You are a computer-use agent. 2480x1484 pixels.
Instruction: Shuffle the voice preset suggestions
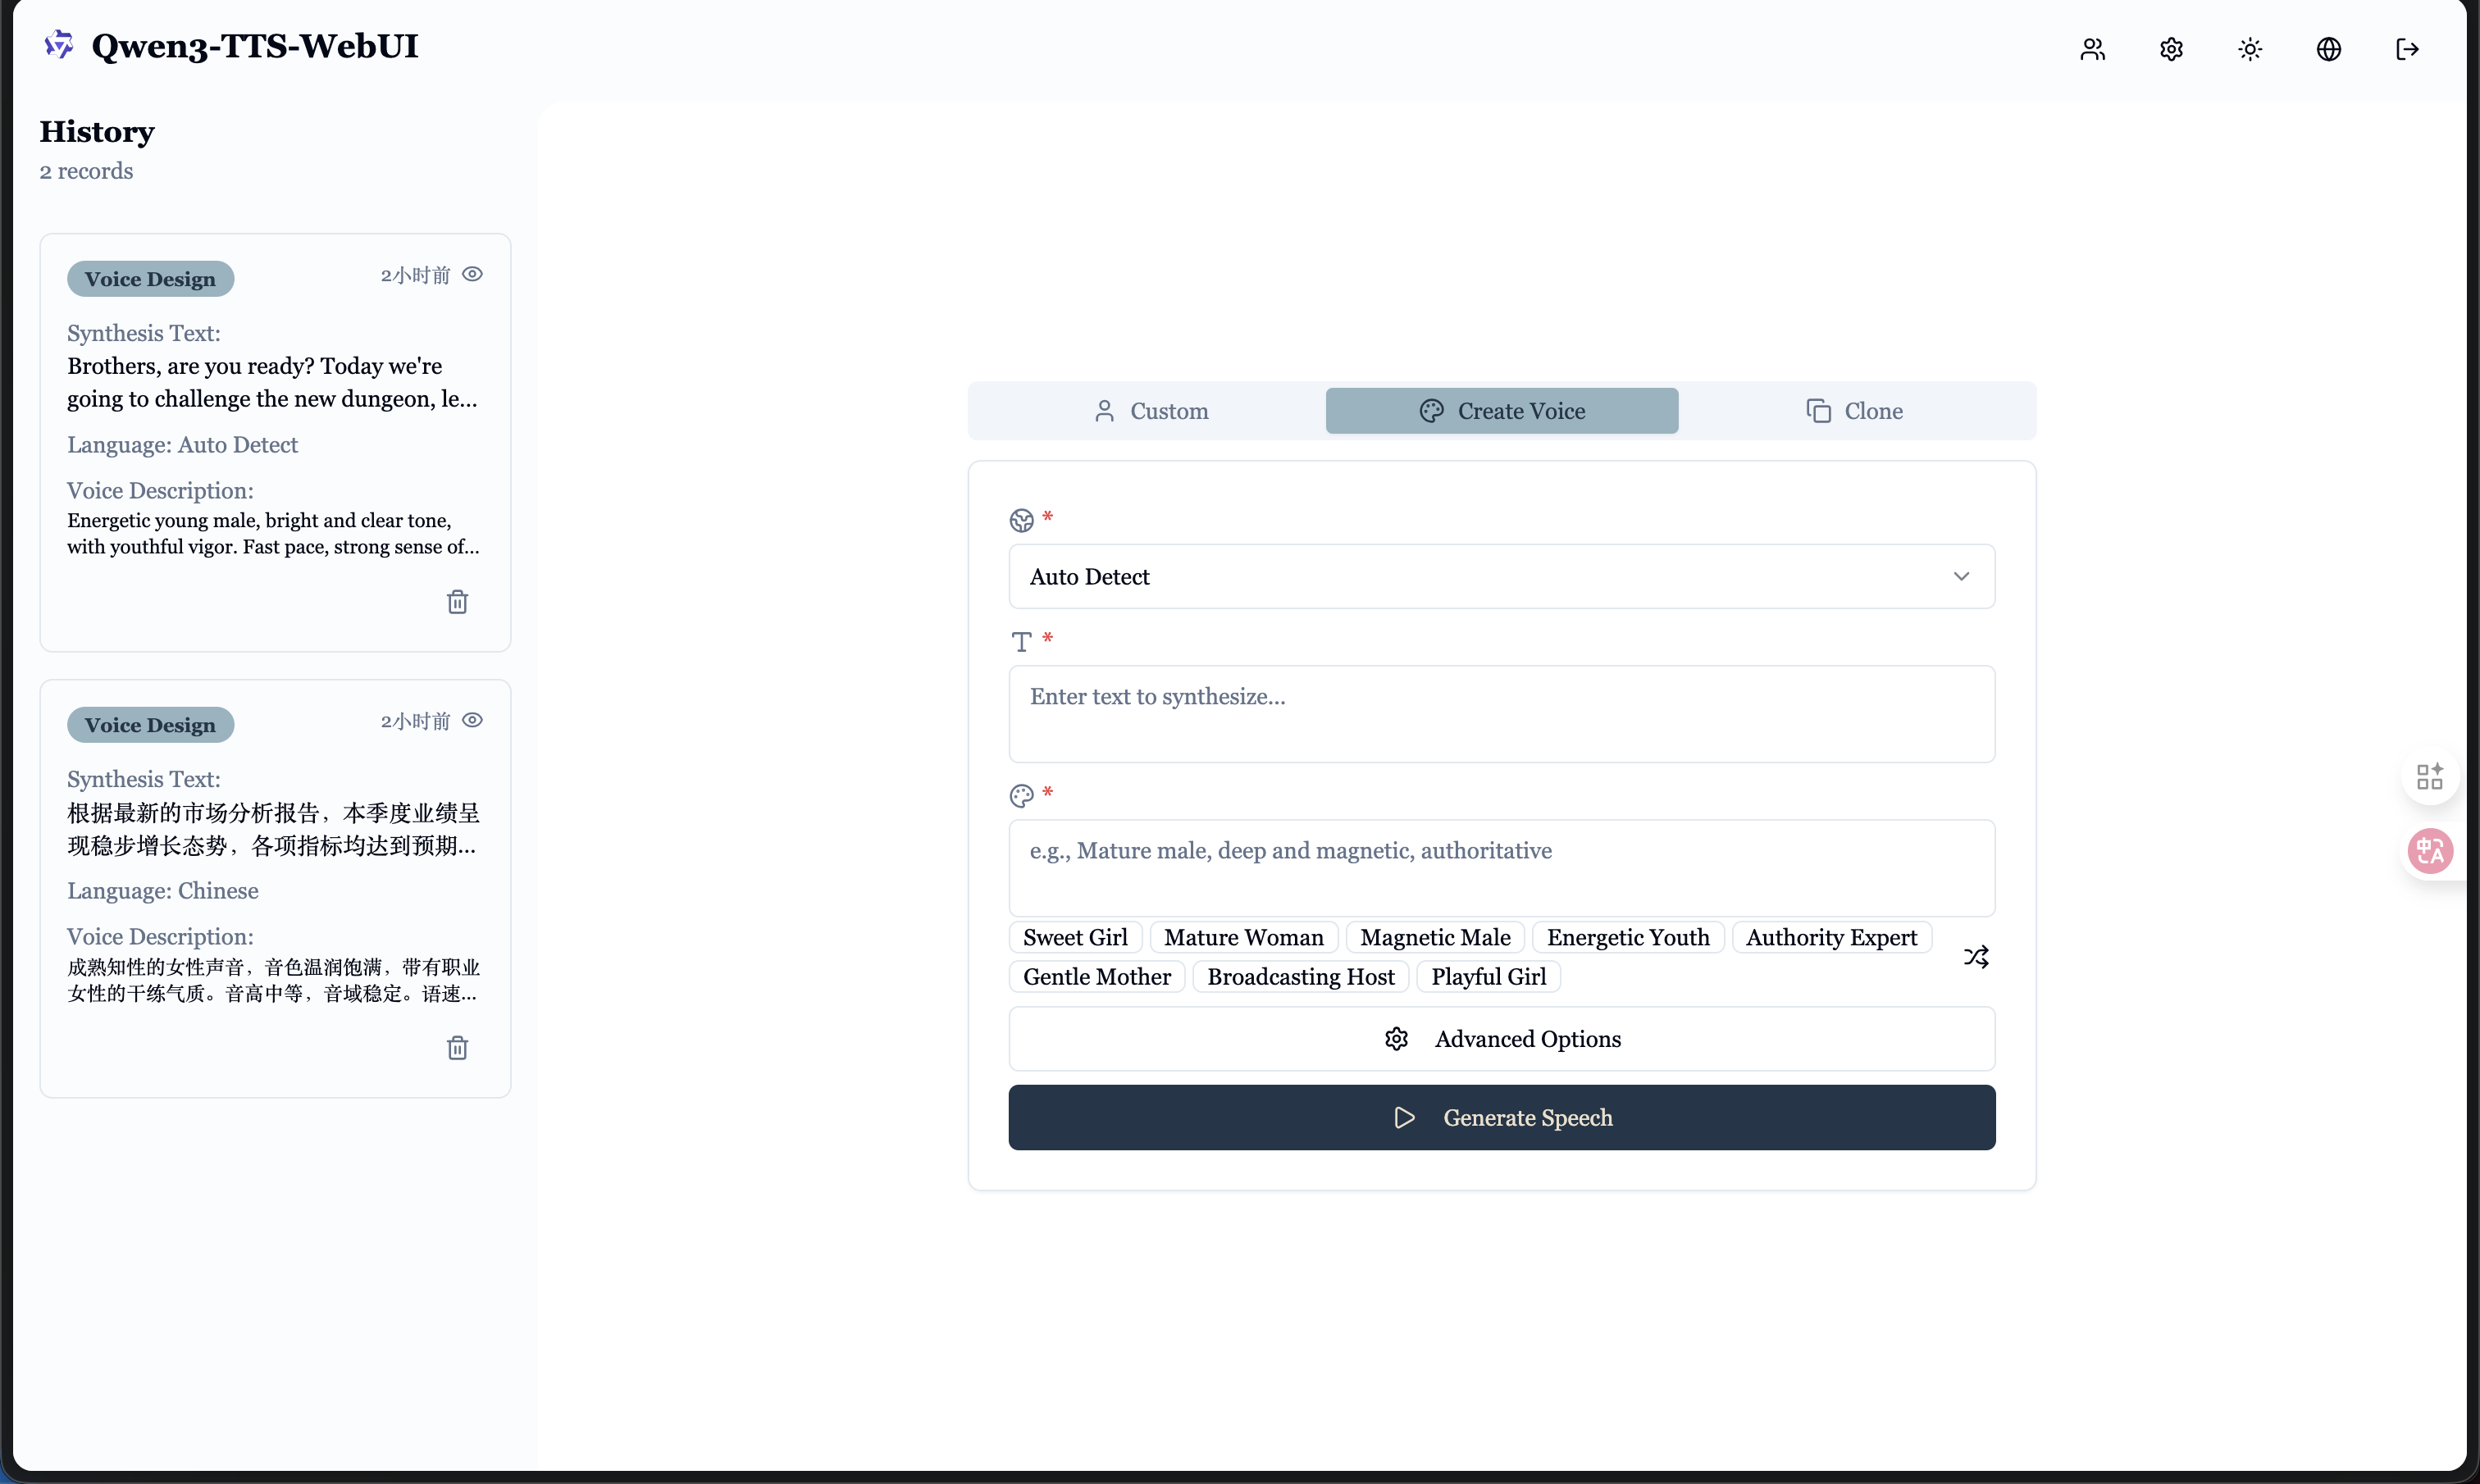pos(1976,957)
